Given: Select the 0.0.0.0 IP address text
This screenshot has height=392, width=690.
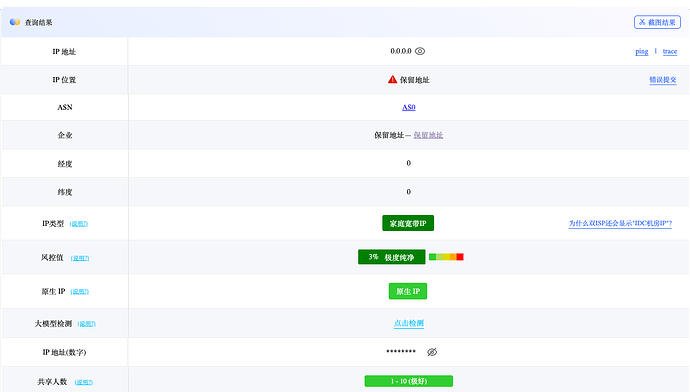Looking at the screenshot, I should tap(401, 51).
